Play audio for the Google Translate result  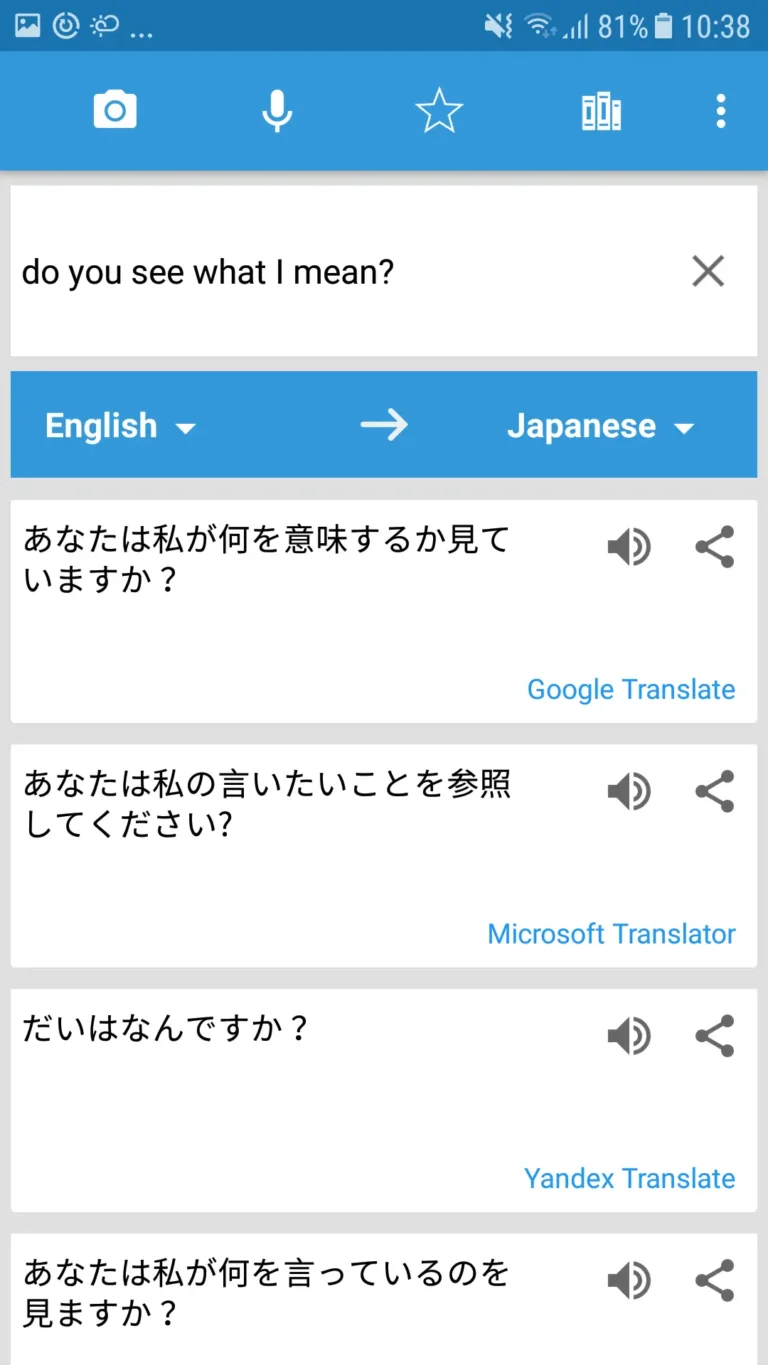(629, 547)
